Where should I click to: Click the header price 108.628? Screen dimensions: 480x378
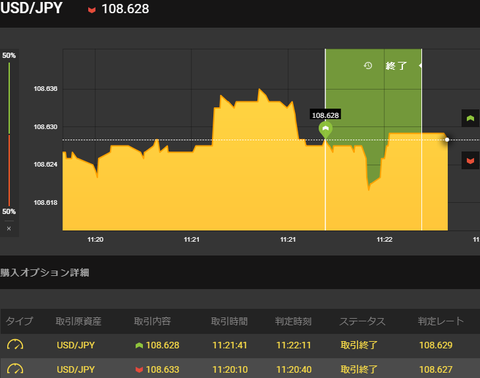(125, 9)
